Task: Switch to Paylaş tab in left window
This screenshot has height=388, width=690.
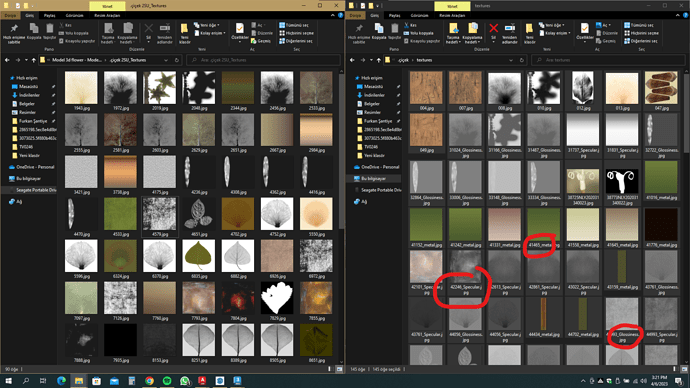Action: (49, 15)
